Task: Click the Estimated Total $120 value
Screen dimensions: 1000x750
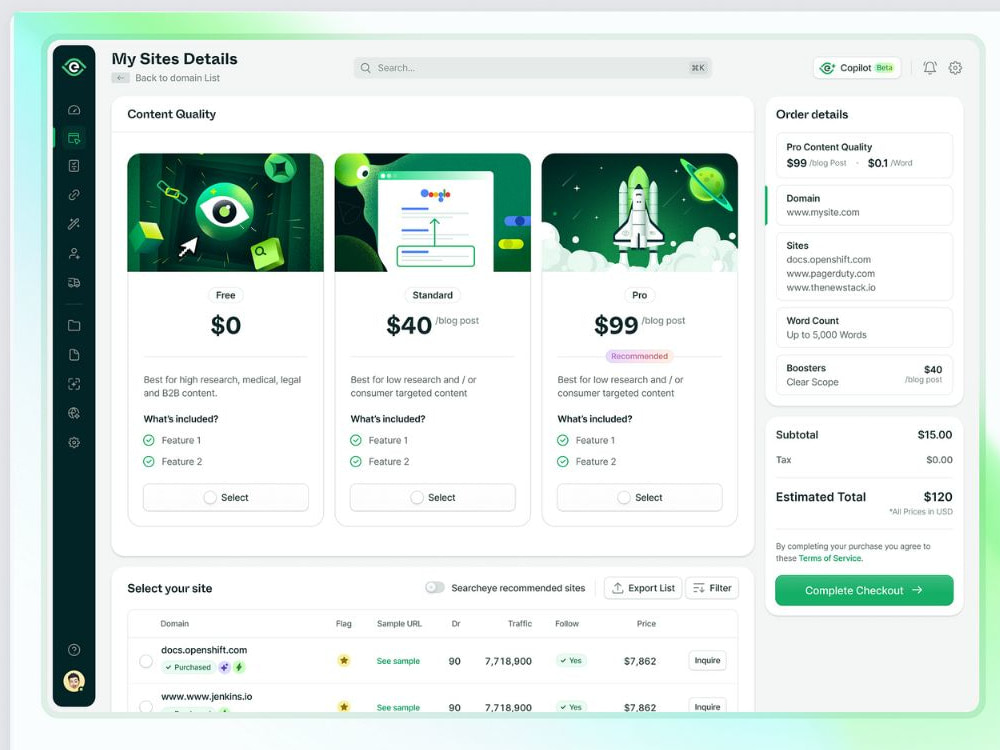Action: tap(938, 497)
